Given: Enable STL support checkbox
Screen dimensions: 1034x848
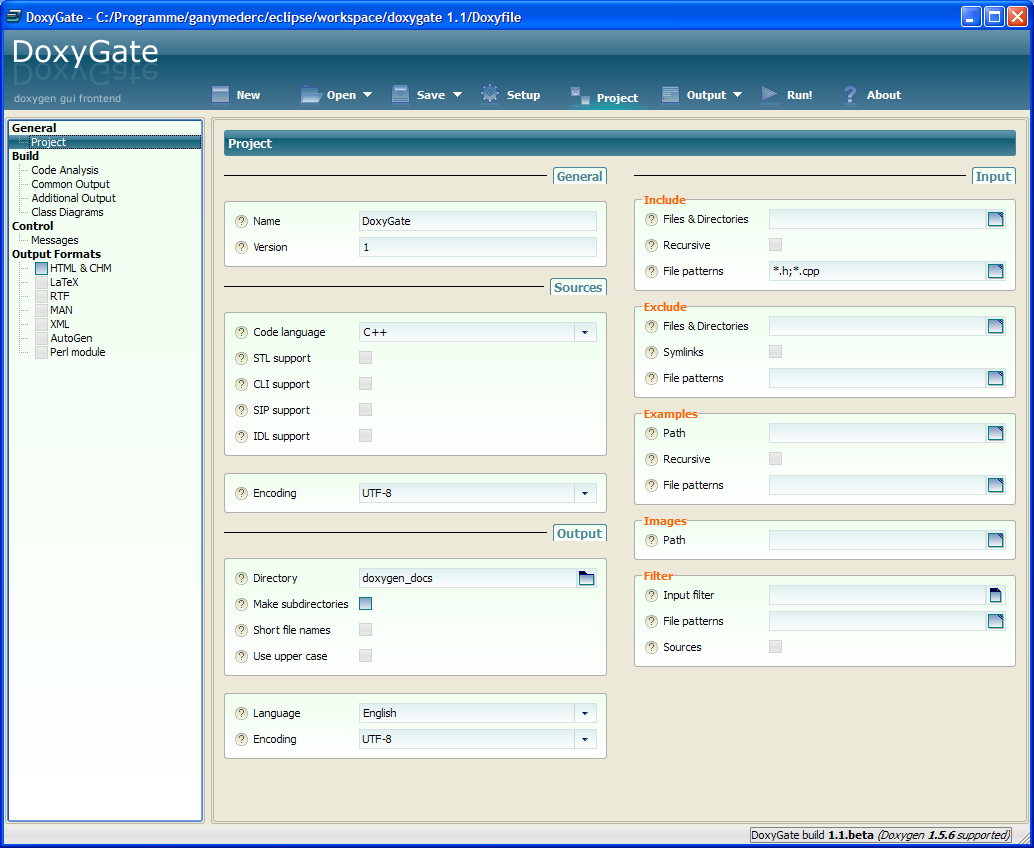Looking at the screenshot, I should pos(365,357).
